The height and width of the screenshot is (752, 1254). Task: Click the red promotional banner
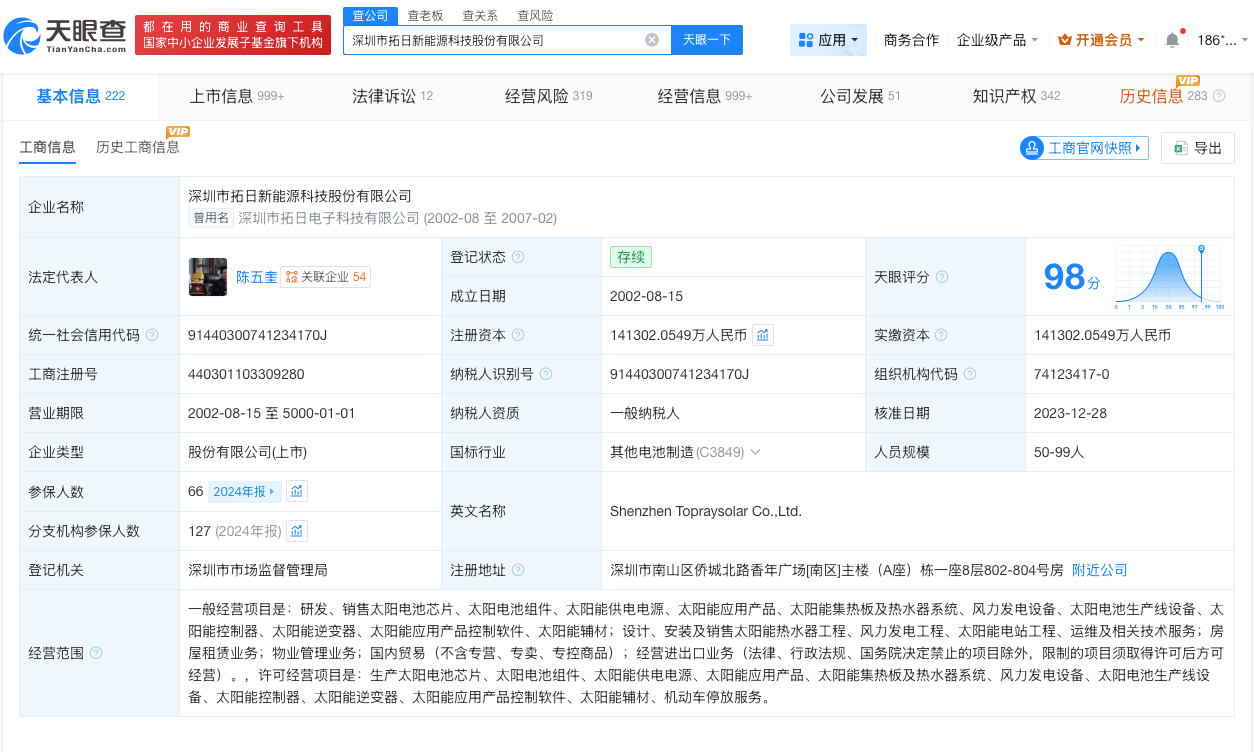[233, 35]
